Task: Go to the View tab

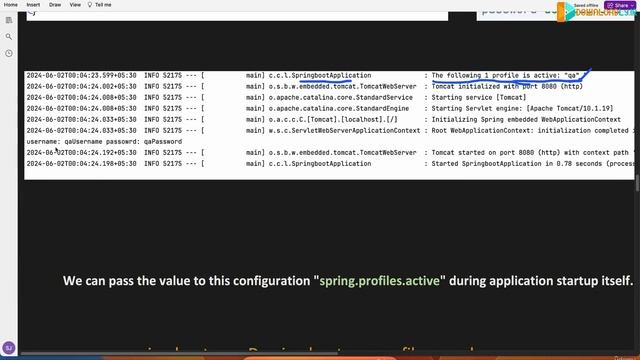Action: (75, 5)
